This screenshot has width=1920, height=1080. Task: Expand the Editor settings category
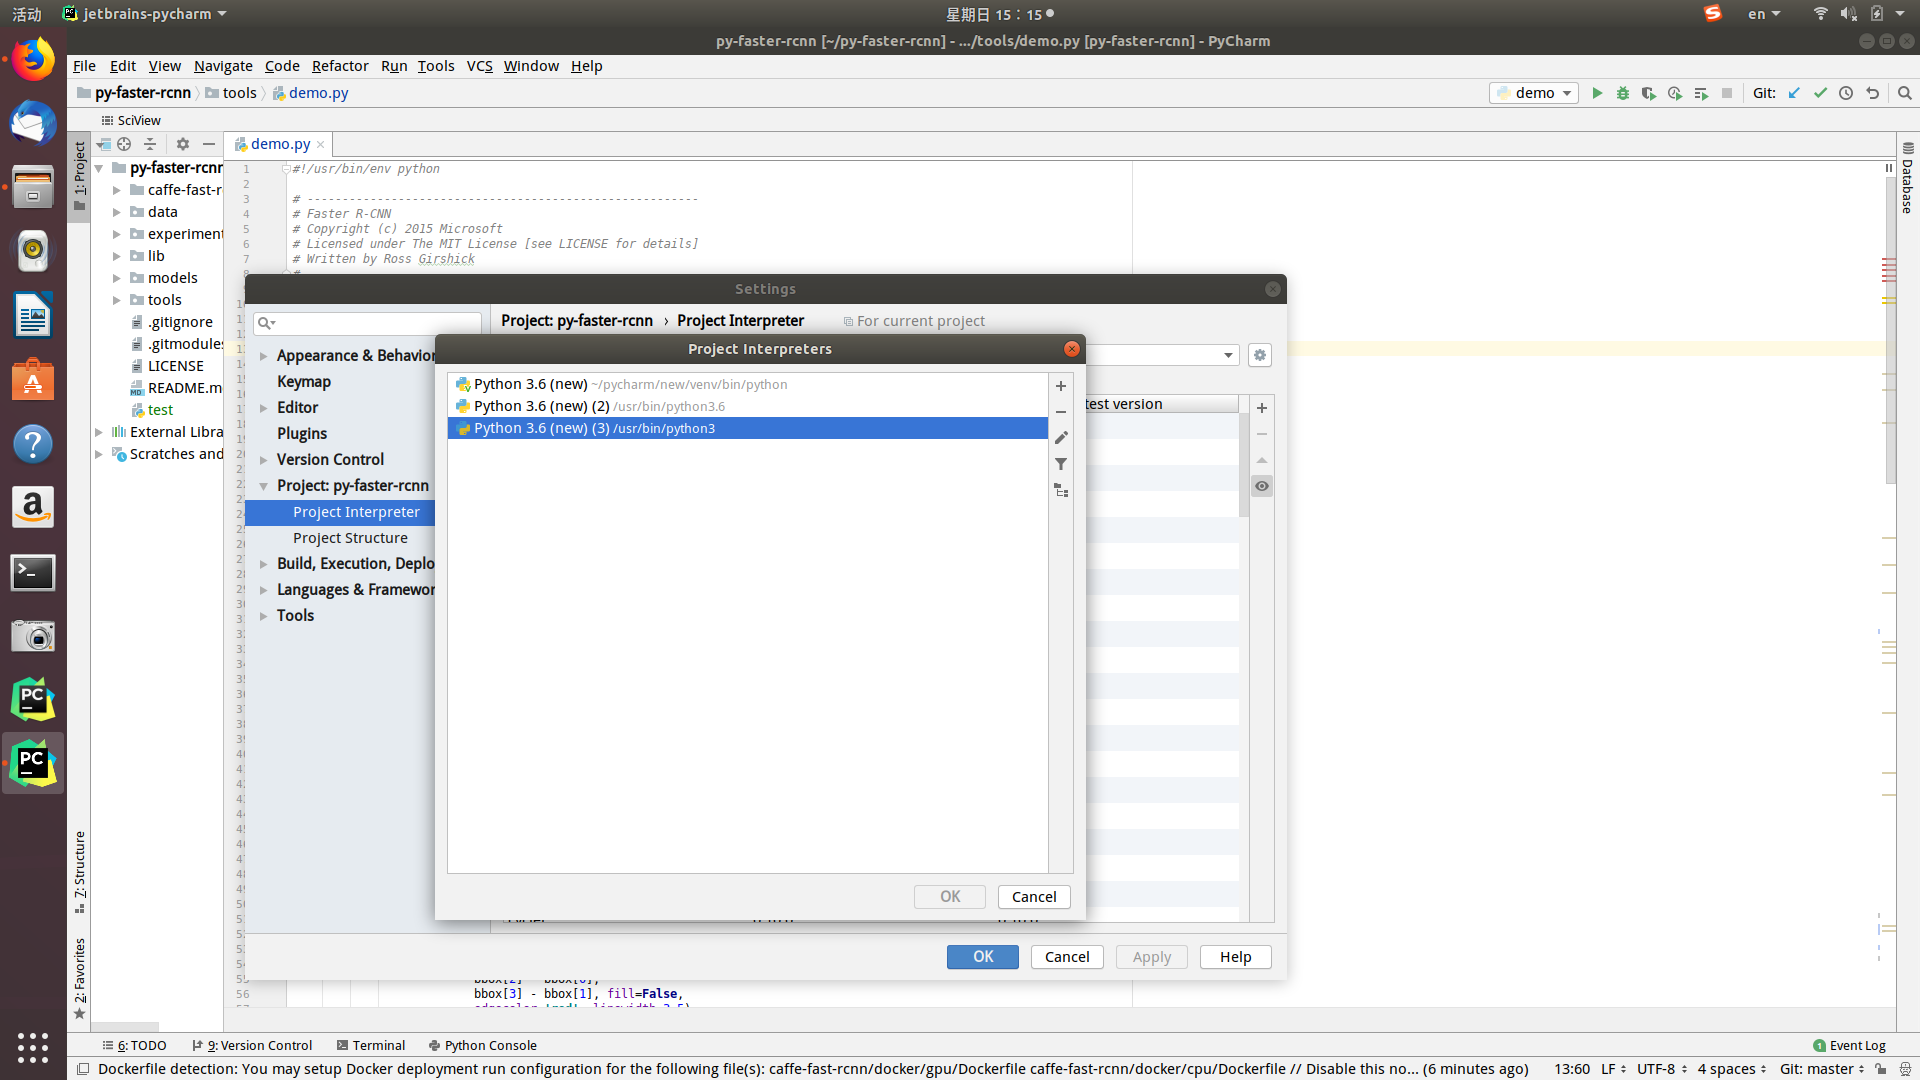click(x=264, y=408)
